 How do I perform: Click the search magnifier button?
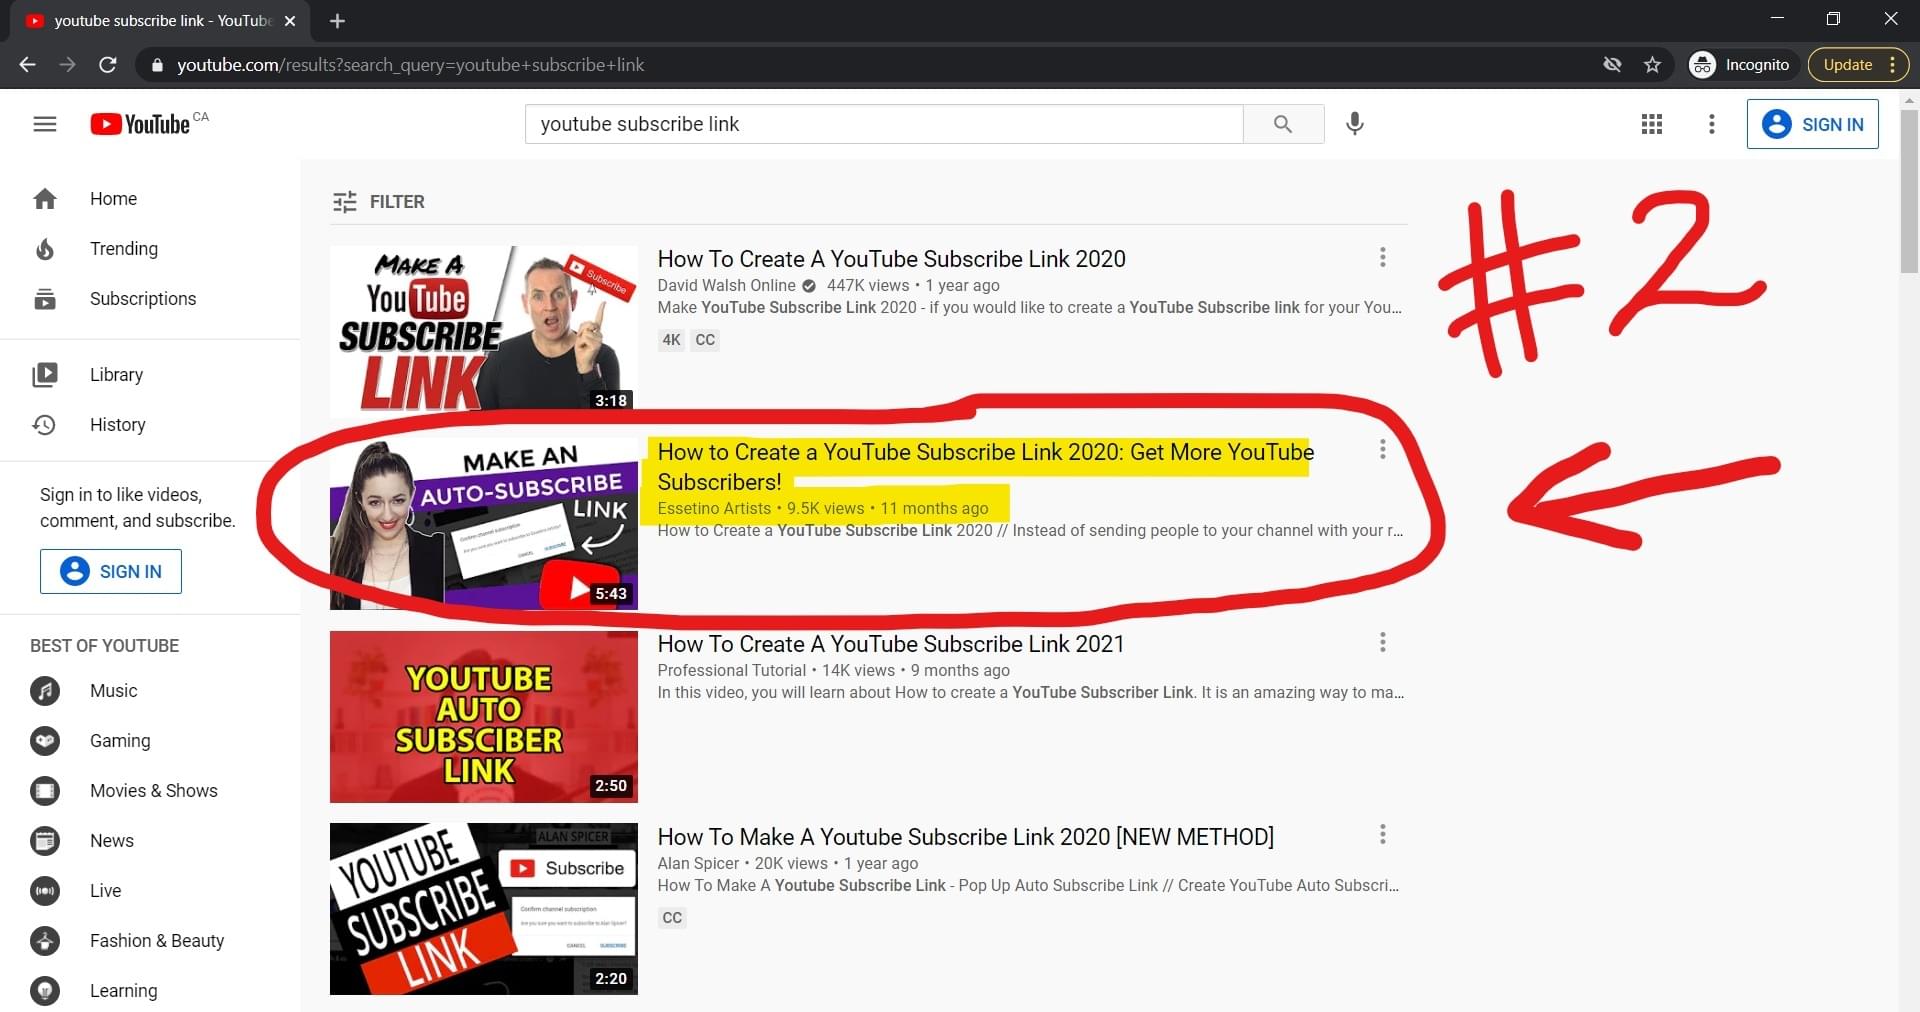coord(1284,124)
